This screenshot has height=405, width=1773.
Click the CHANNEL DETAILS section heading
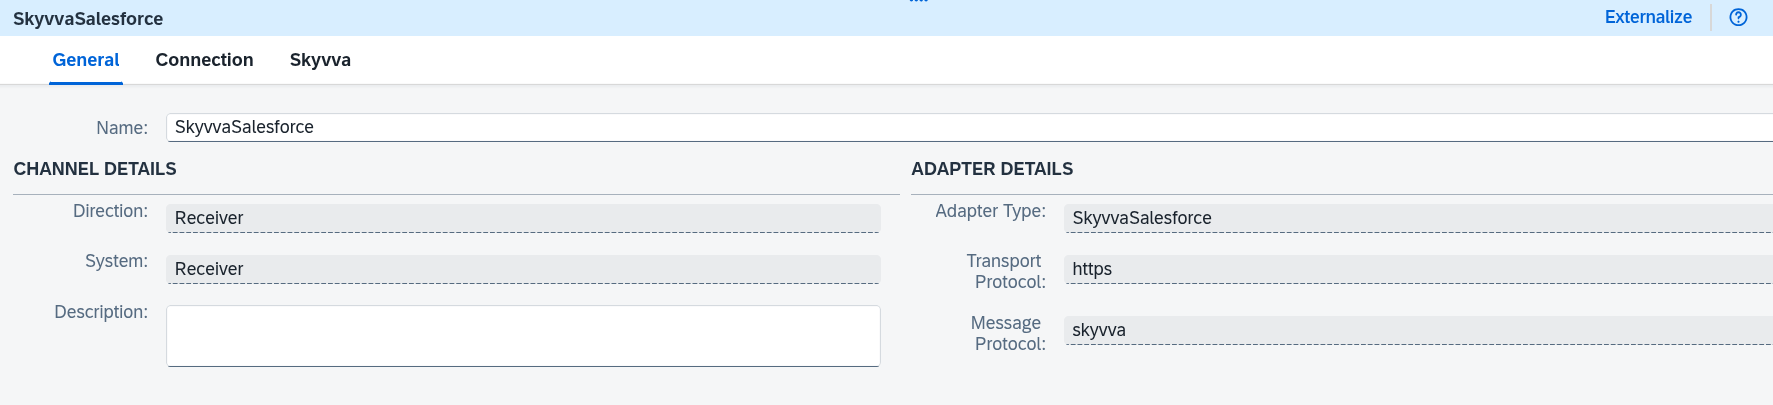pyautogui.click(x=95, y=169)
